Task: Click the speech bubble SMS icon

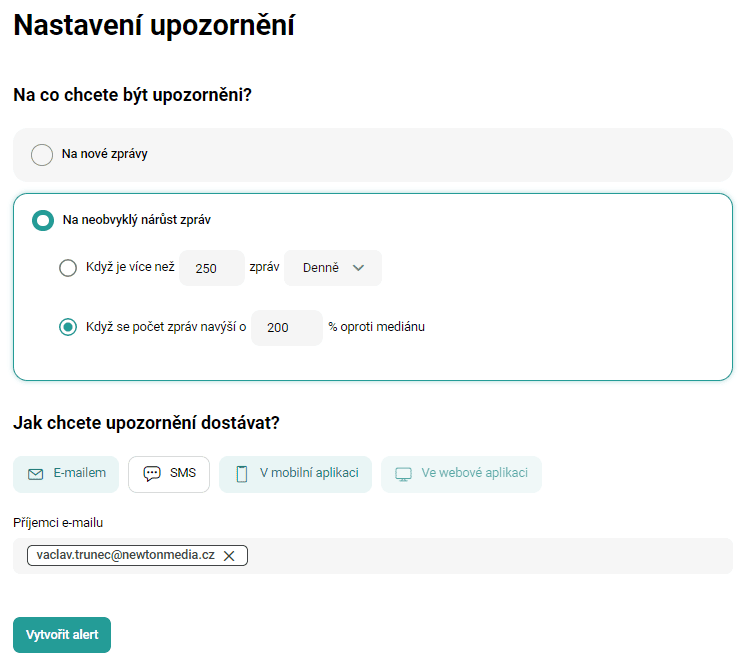Action: 152,473
